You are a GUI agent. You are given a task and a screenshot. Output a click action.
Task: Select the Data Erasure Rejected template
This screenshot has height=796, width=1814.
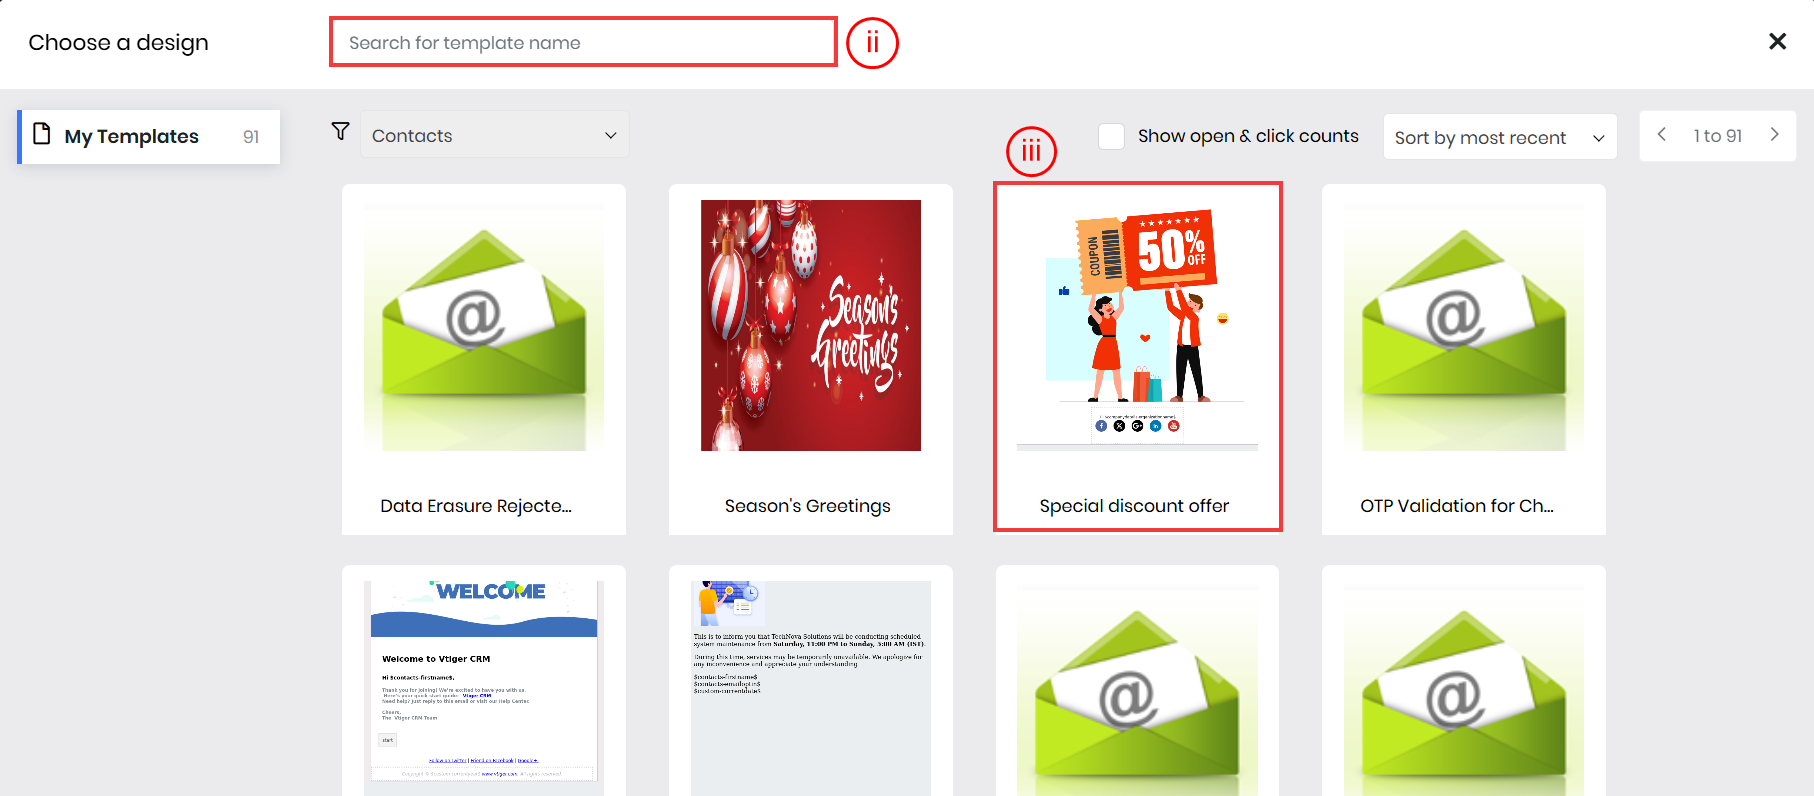(484, 326)
